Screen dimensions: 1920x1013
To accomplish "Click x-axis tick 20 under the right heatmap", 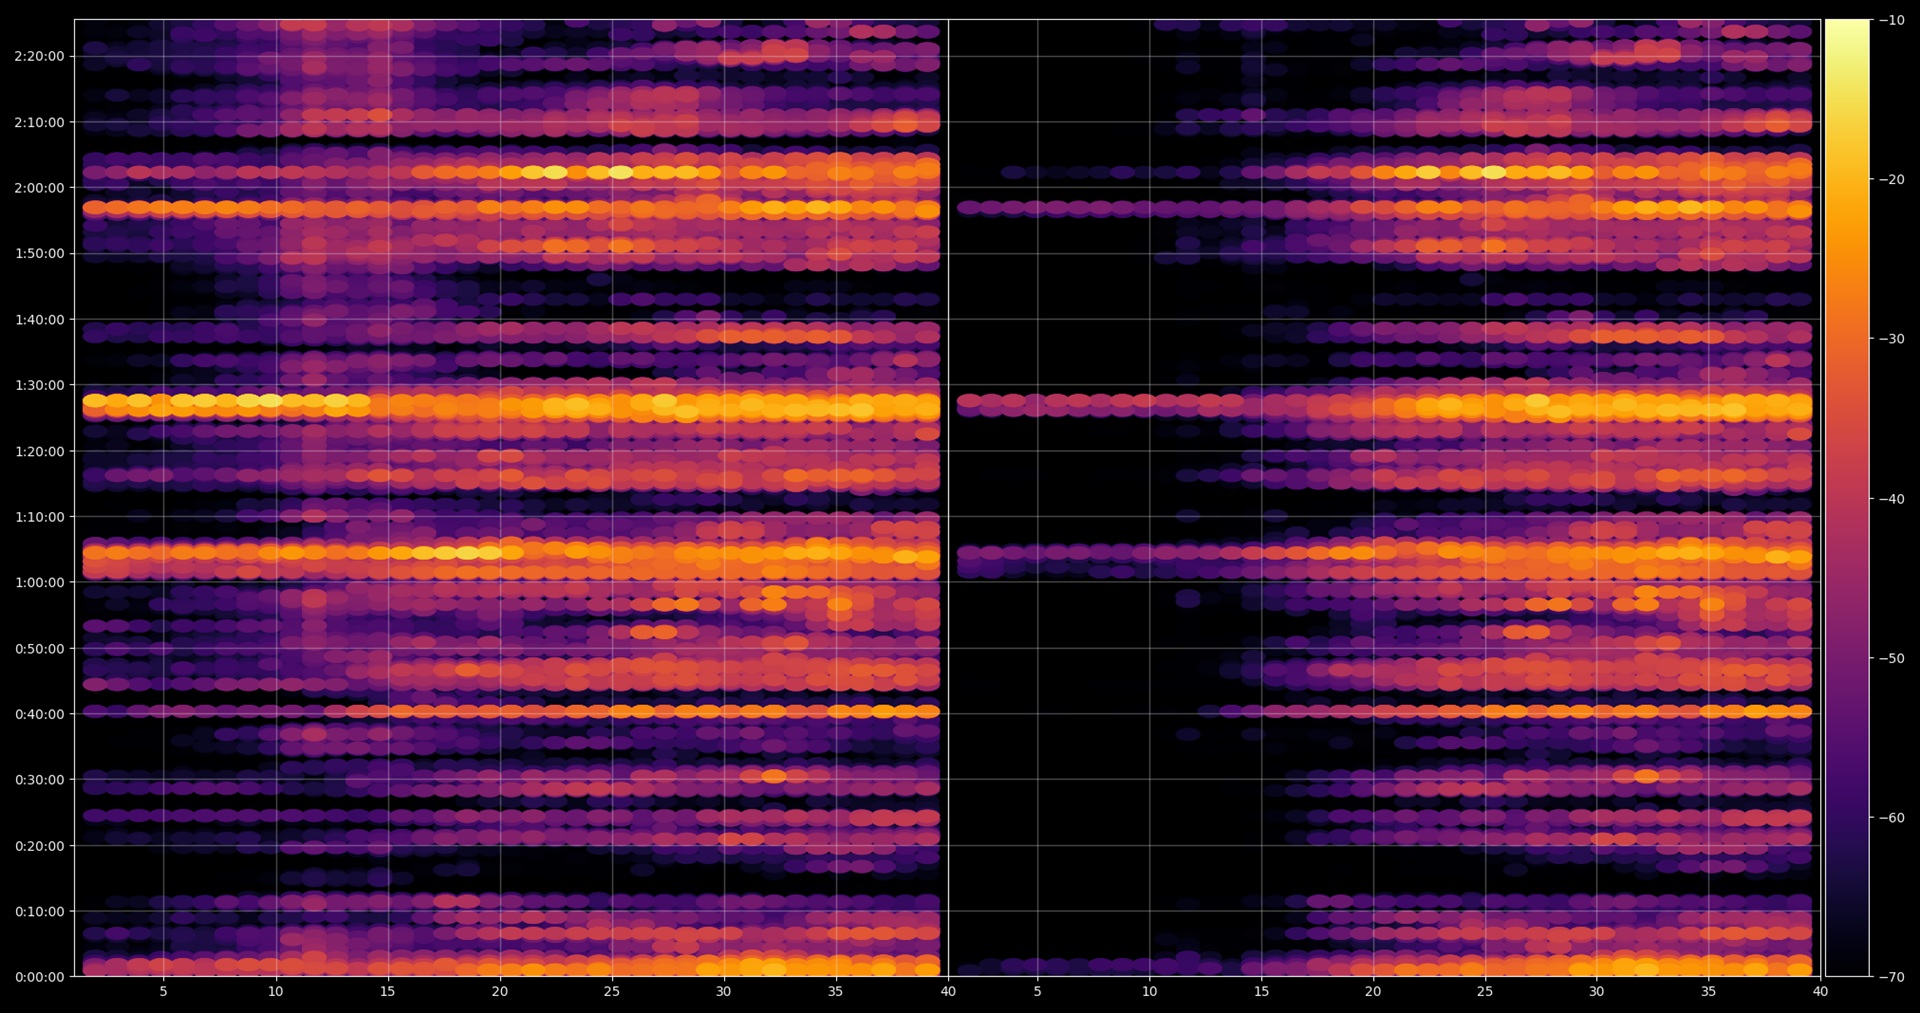I will tap(1373, 991).
